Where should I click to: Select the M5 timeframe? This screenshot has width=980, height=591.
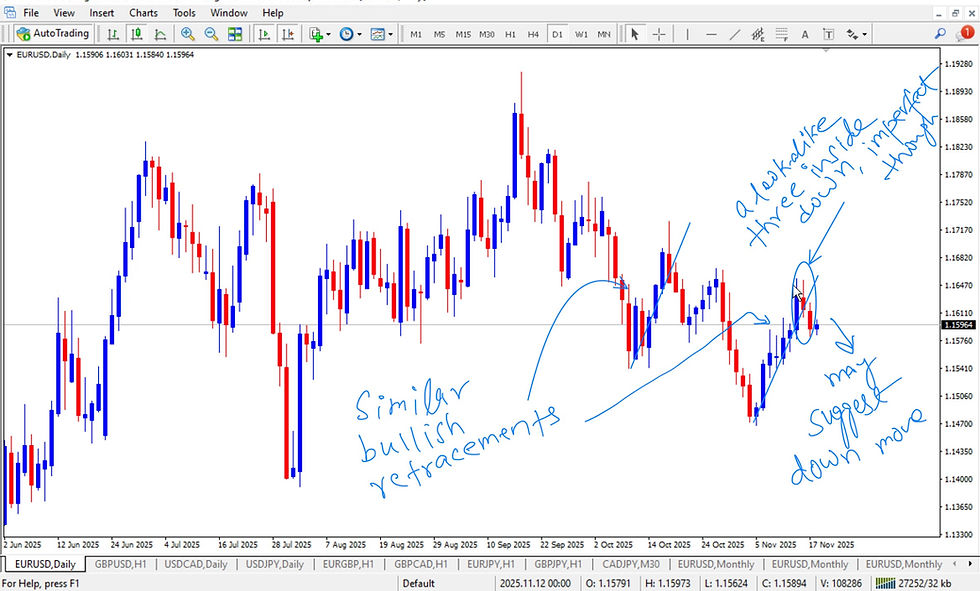tap(439, 34)
